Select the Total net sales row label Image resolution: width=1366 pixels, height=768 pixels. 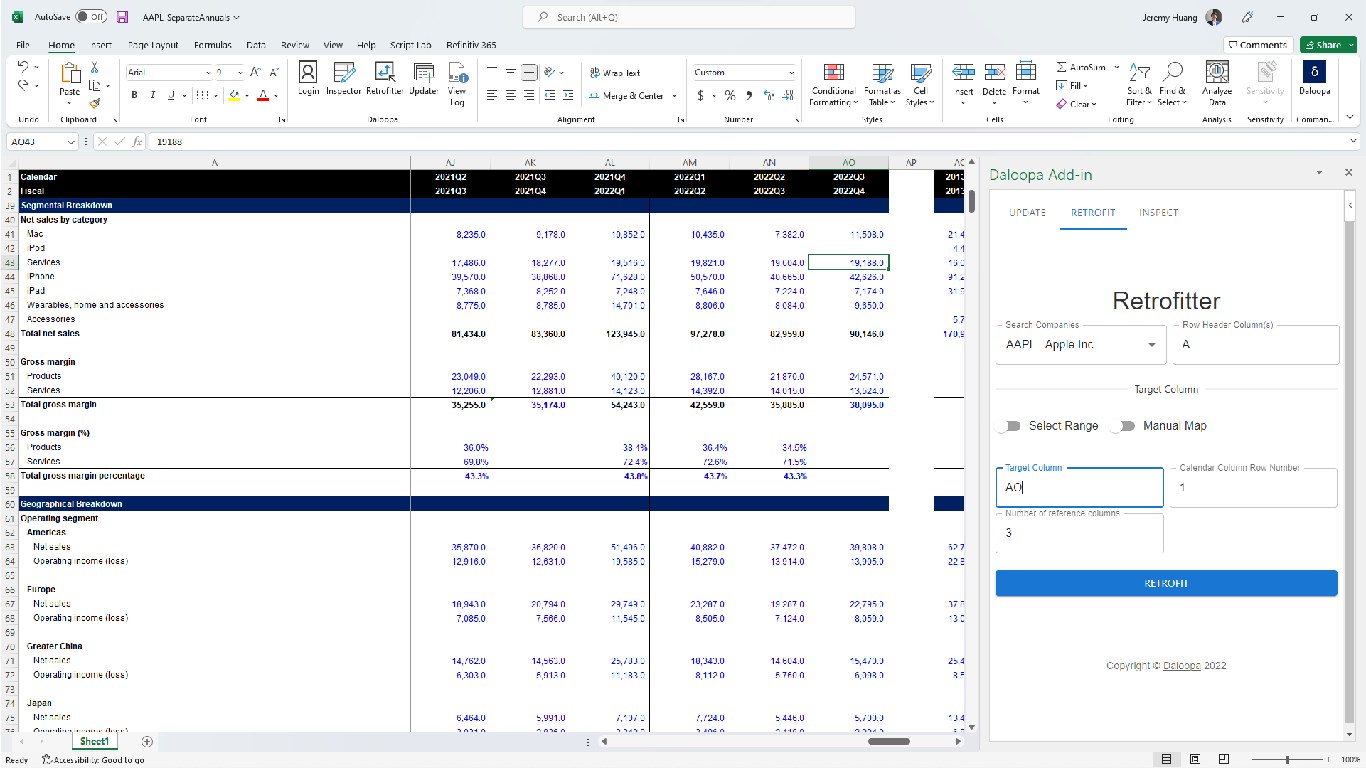pyautogui.click(x=50, y=333)
